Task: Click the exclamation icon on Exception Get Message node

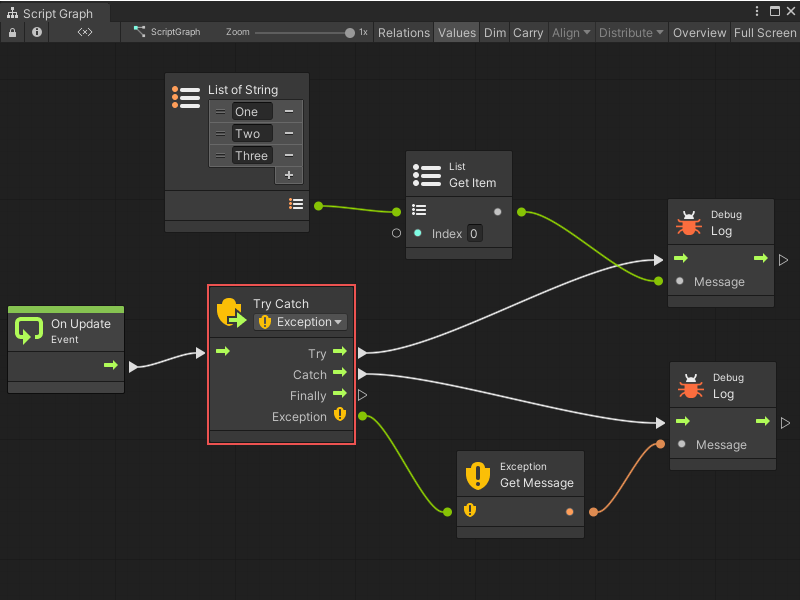Action: [478, 475]
